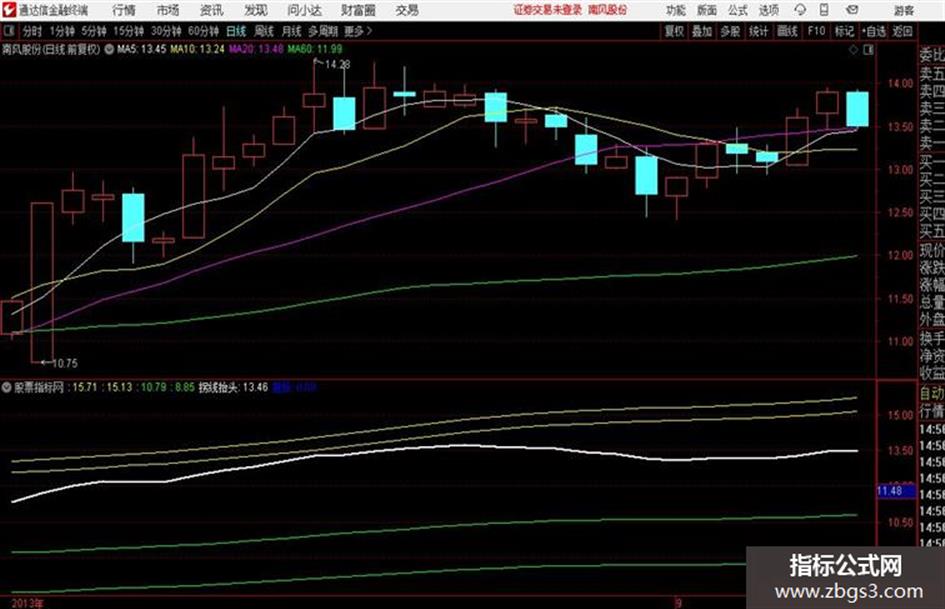Open the 资讯 menu
The height and width of the screenshot is (609, 945).
212,10
